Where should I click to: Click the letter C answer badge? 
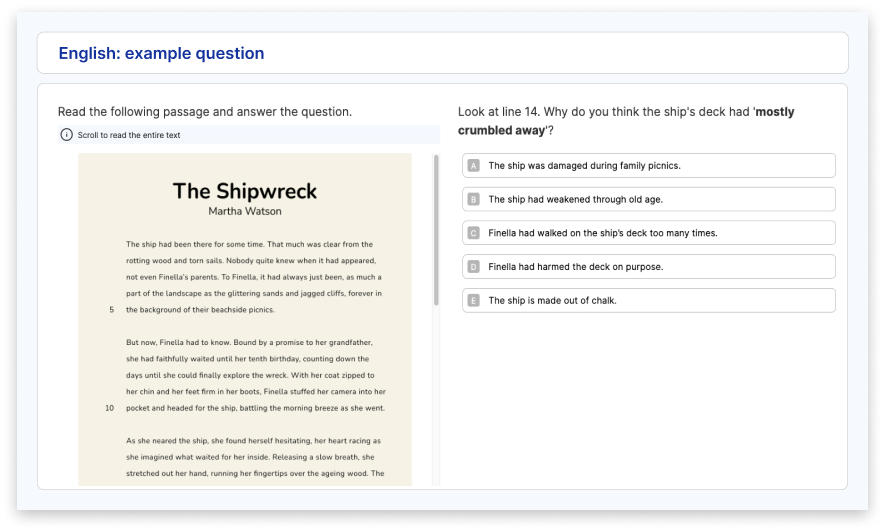(x=474, y=233)
